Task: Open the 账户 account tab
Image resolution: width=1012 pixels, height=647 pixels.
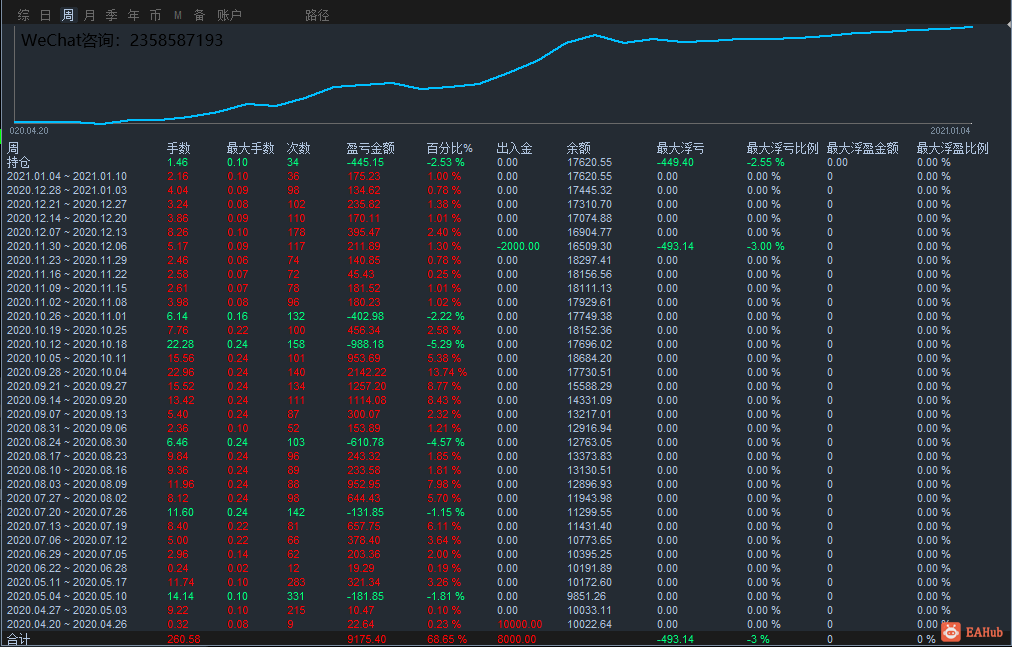Action: click(229, 15)
